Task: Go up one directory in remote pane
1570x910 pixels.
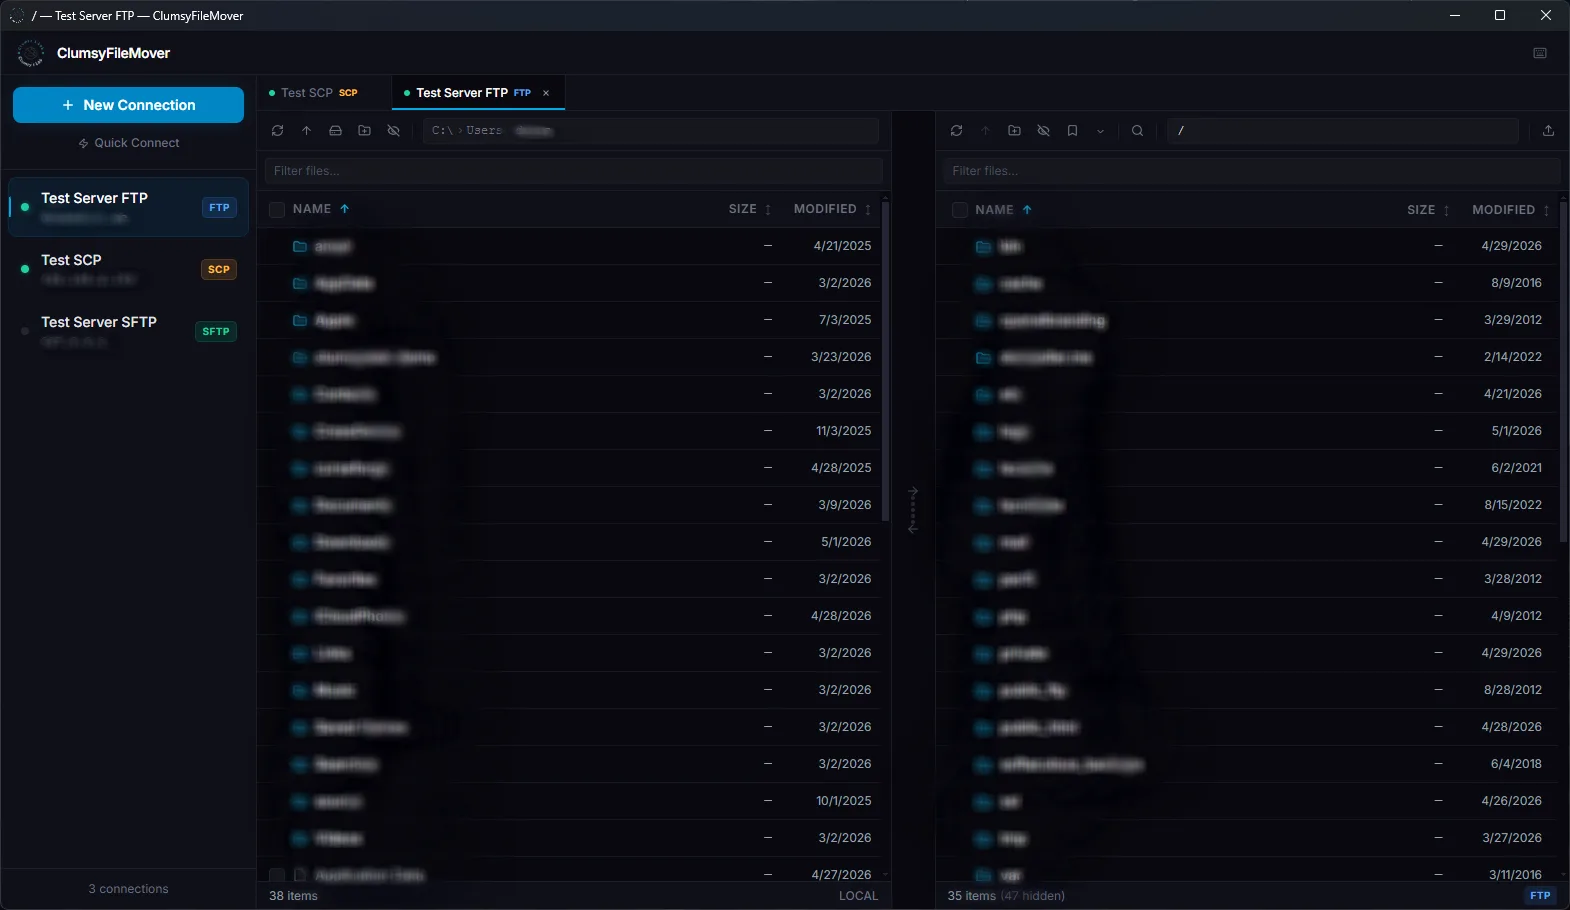Action: click(x=985, y=131)
